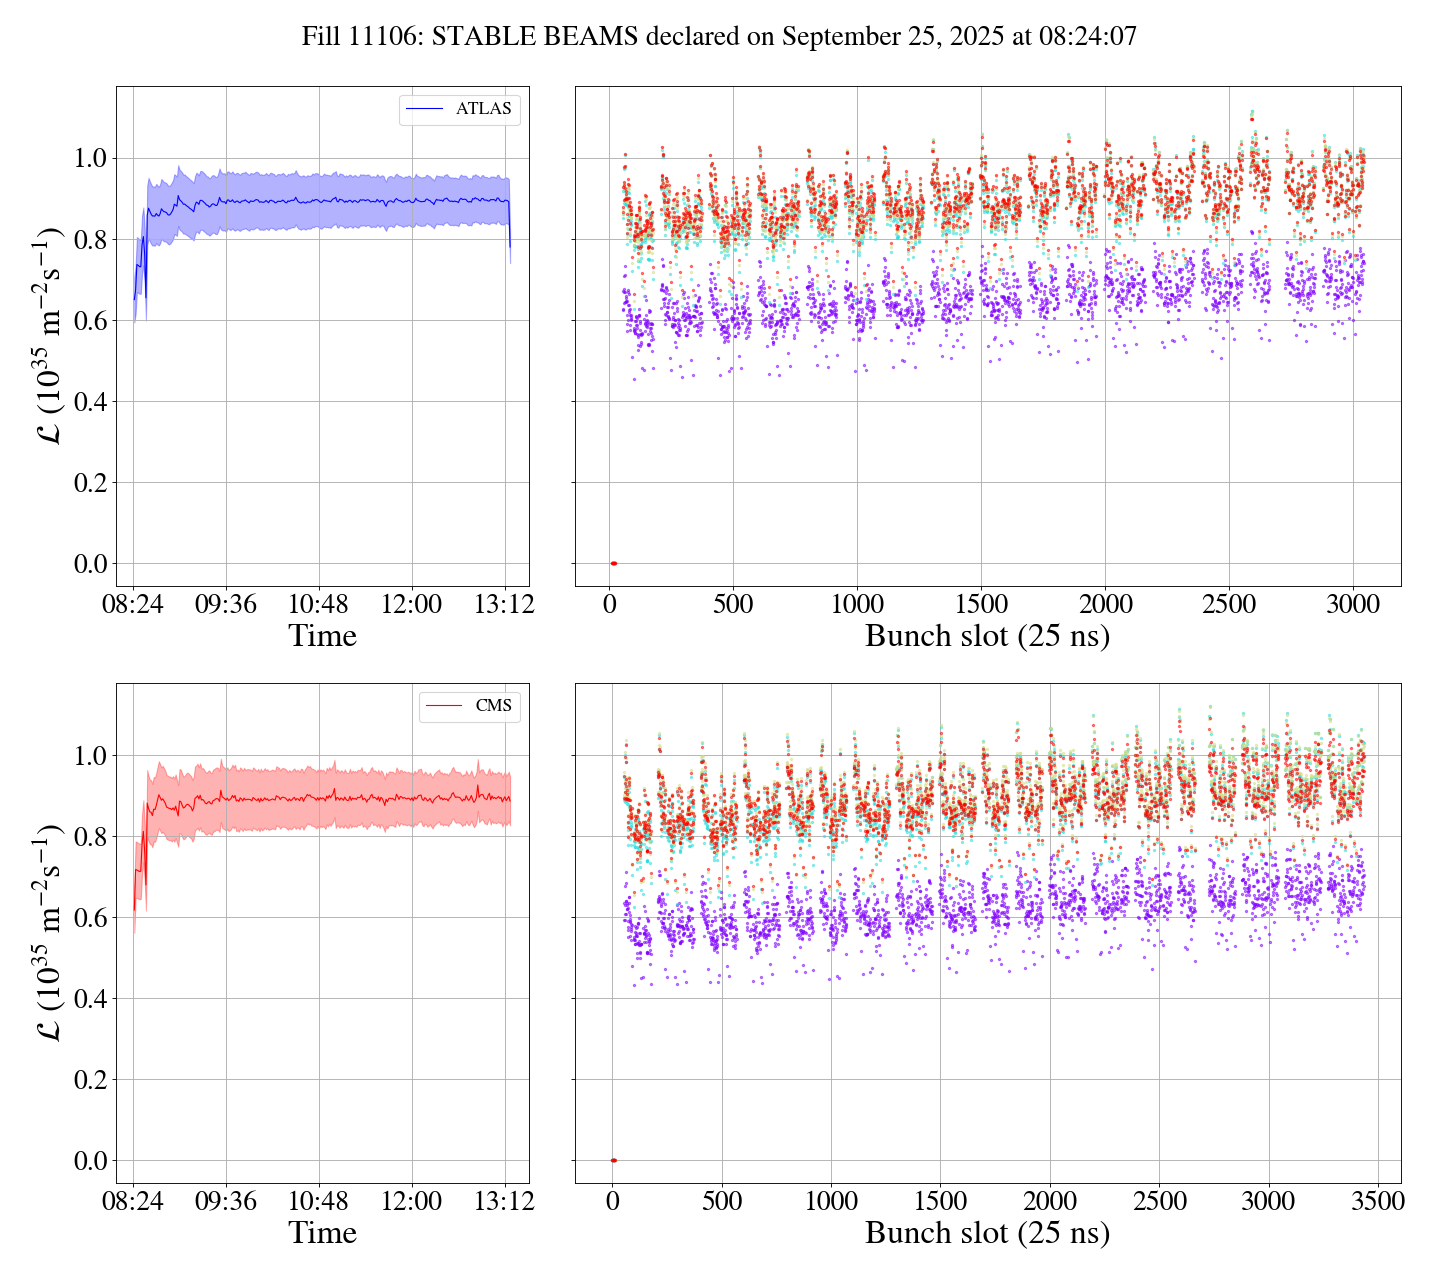
Task: Click the CMS legend label
Action: coord(493,706)
